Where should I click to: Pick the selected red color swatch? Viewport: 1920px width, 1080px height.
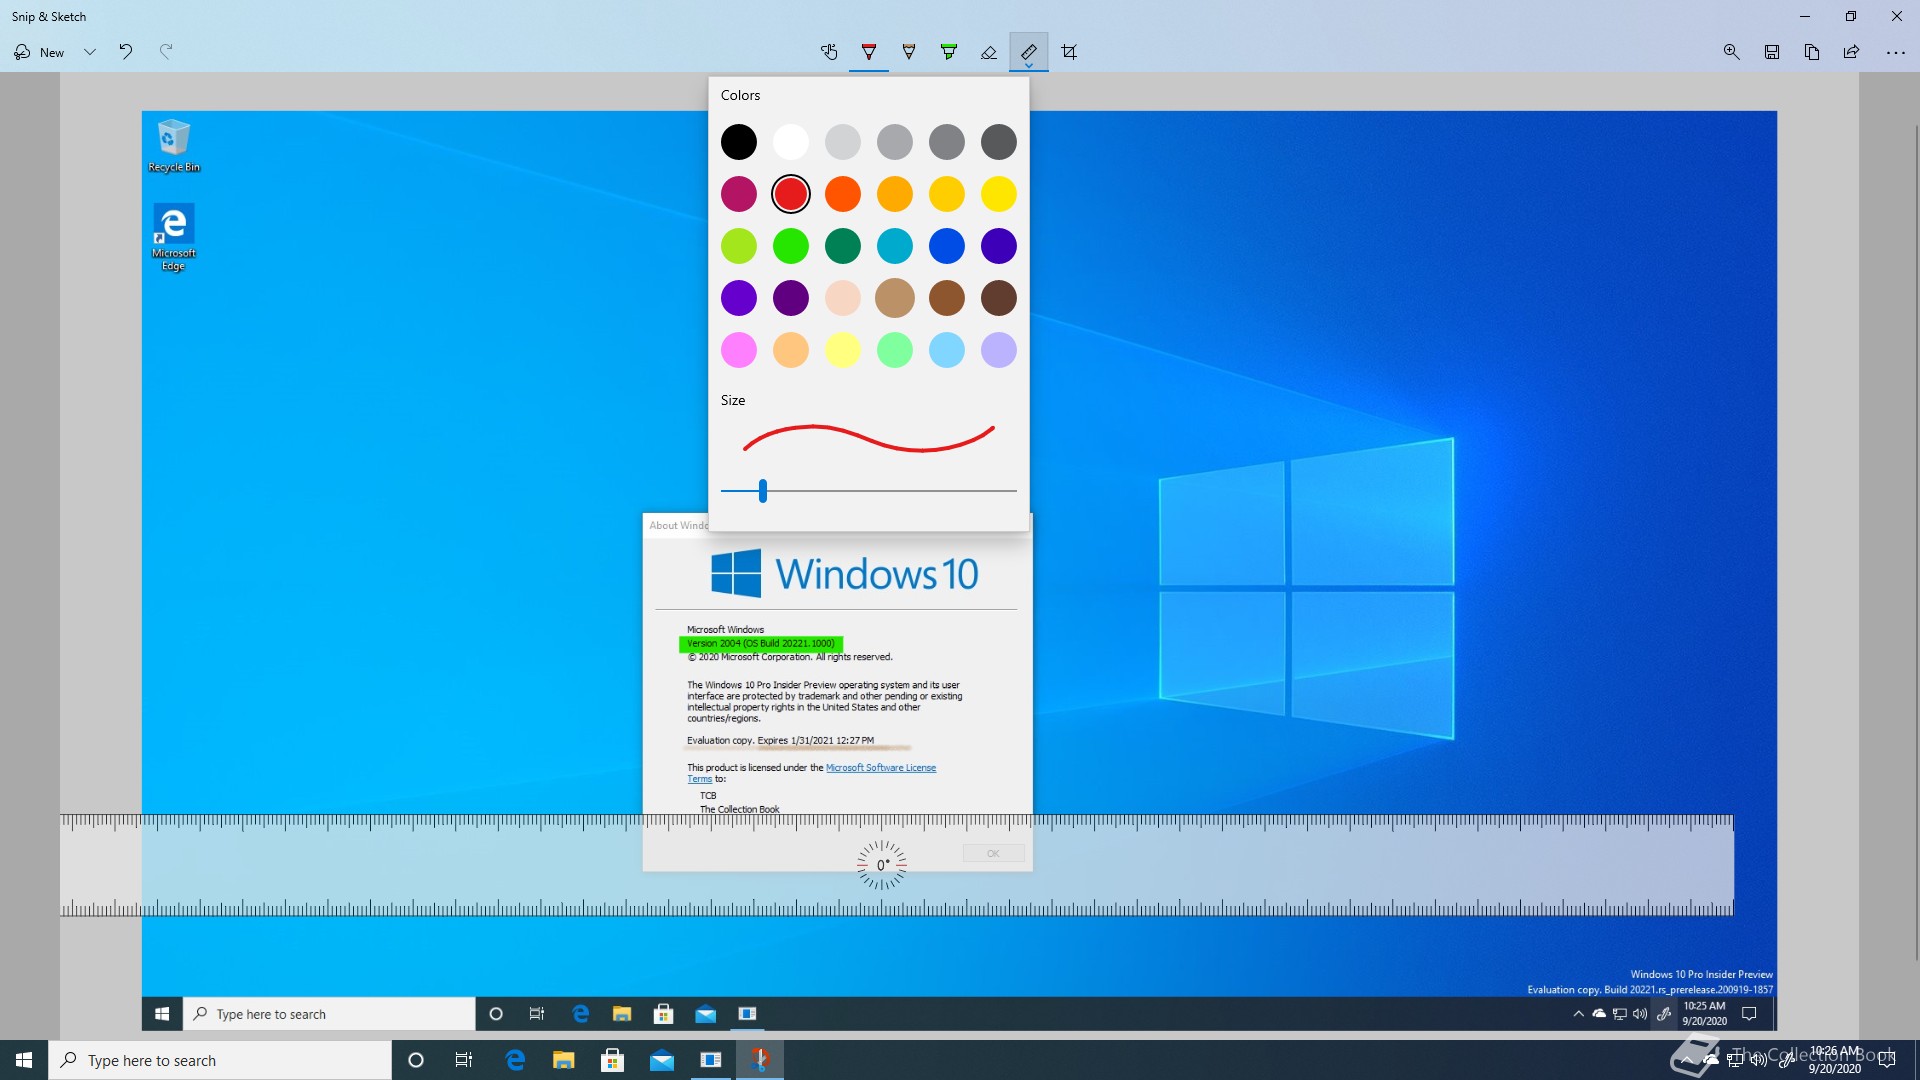791,194
